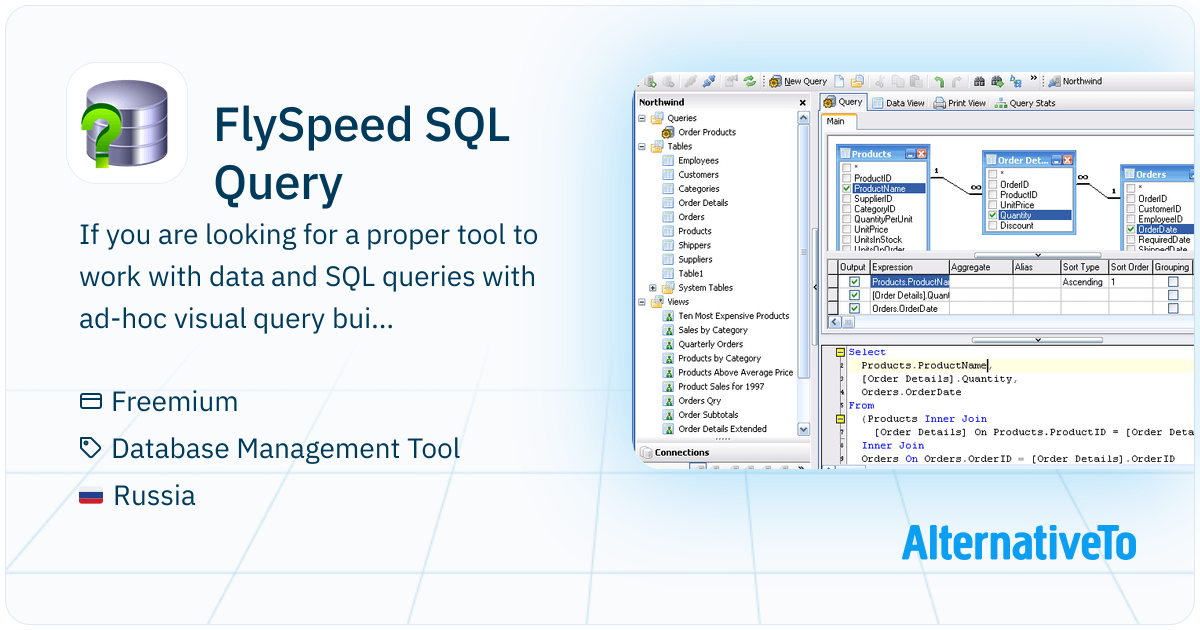Click the Expression column header
Screen dimensions: 1200x630
(908, 267)
